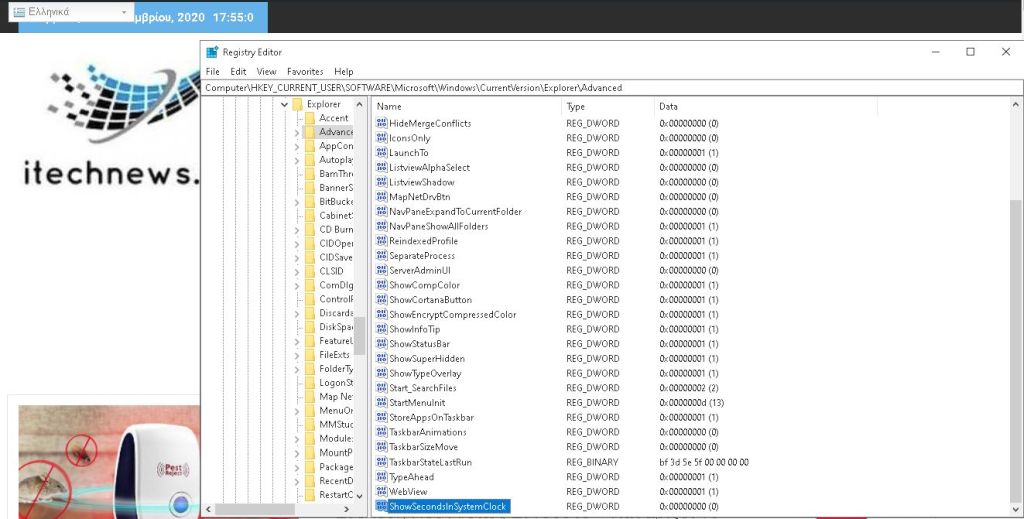
Task: Select the ReindexedProfile value
Action: tap(423, 241)
